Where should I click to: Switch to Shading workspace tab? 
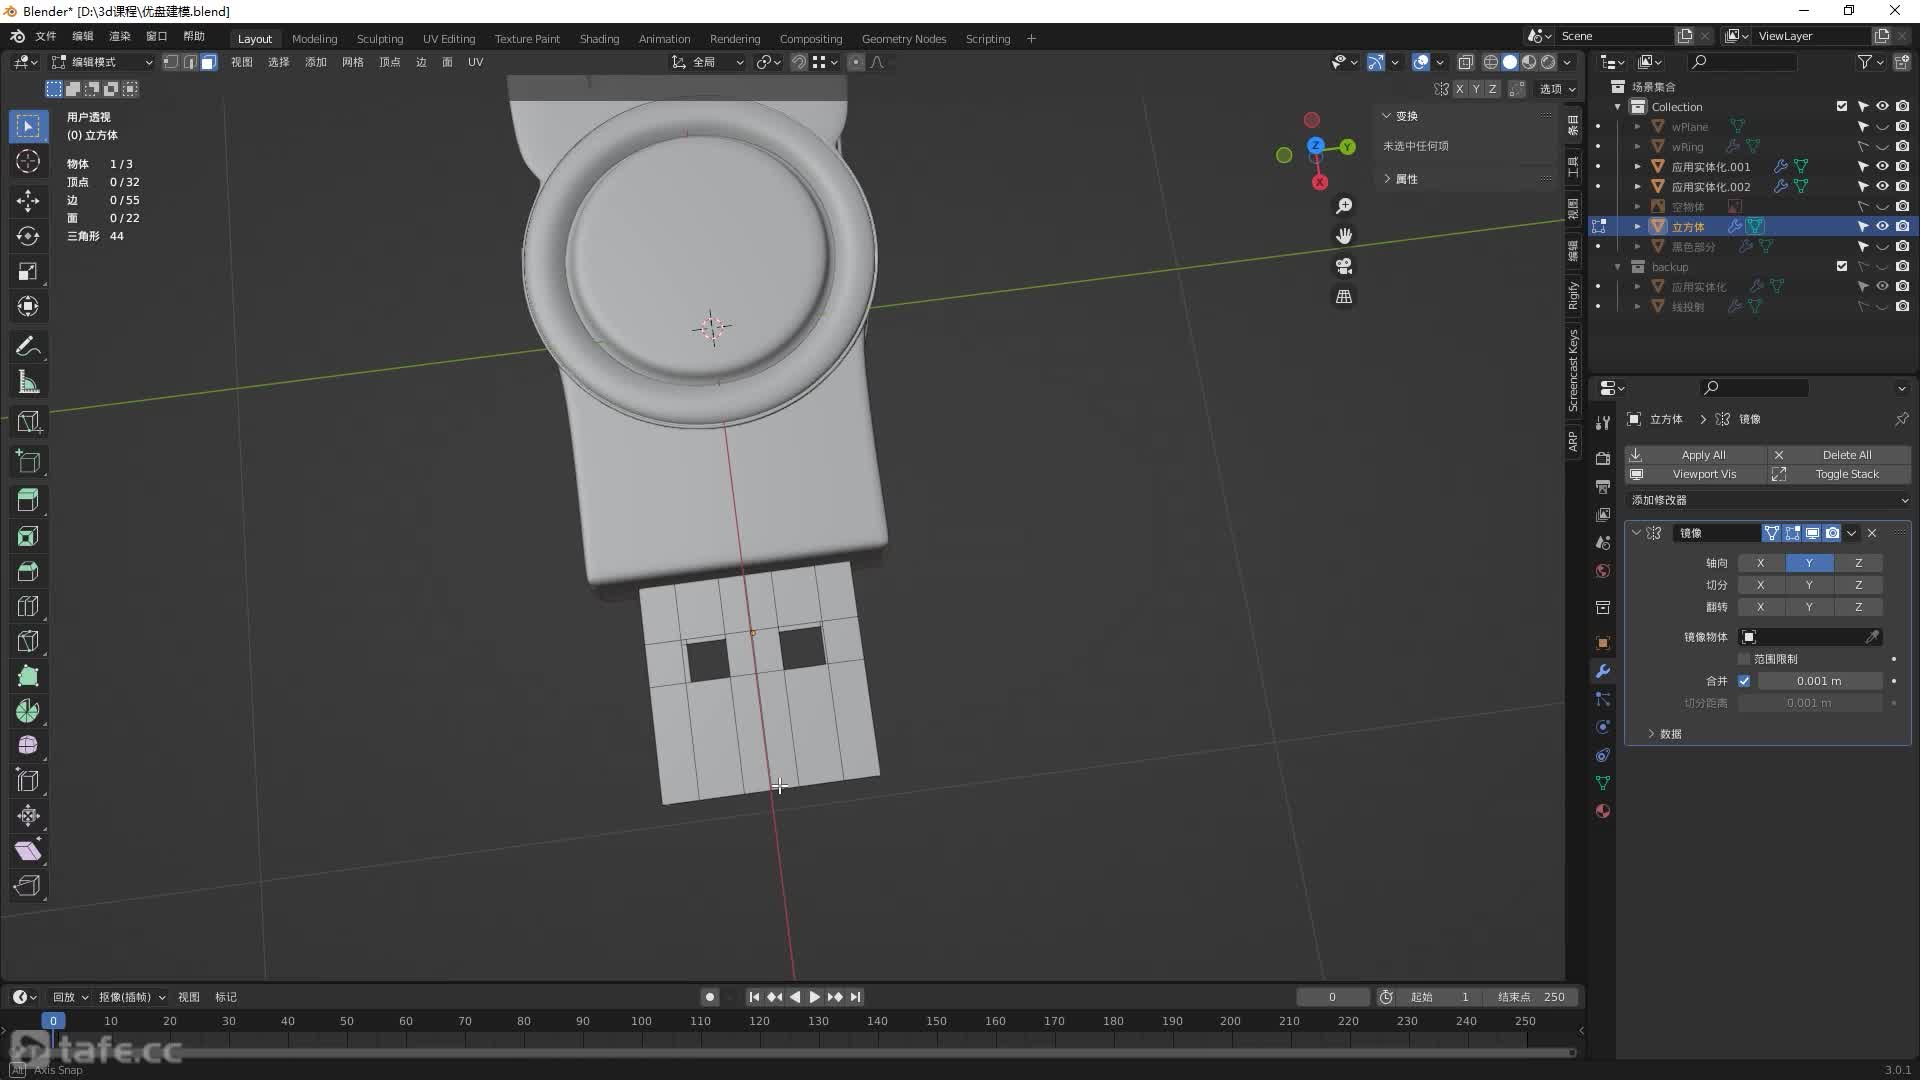599,39
